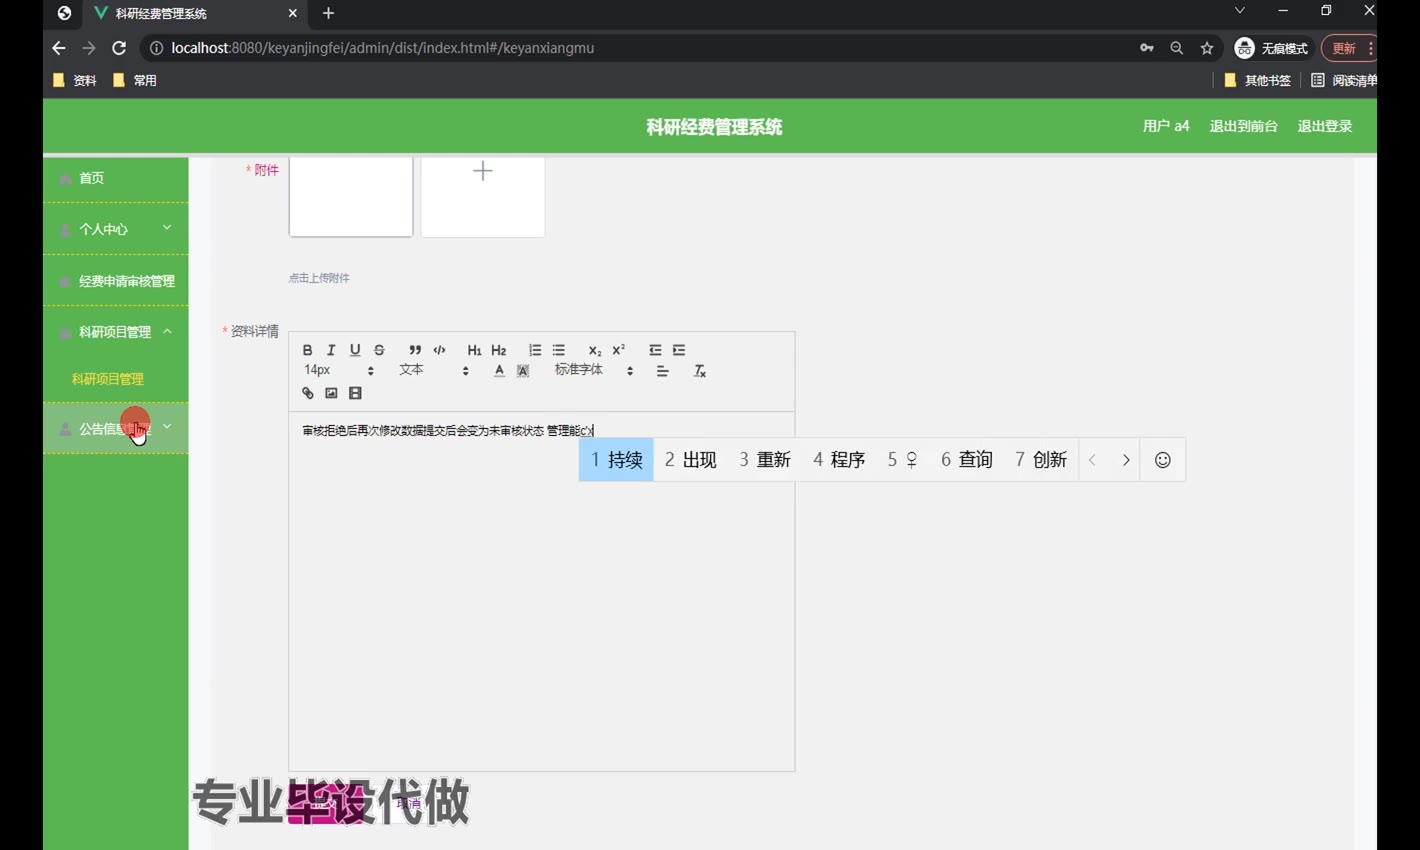
Task: Click 退出到前台 link in header
Action: click(1243, 126)
